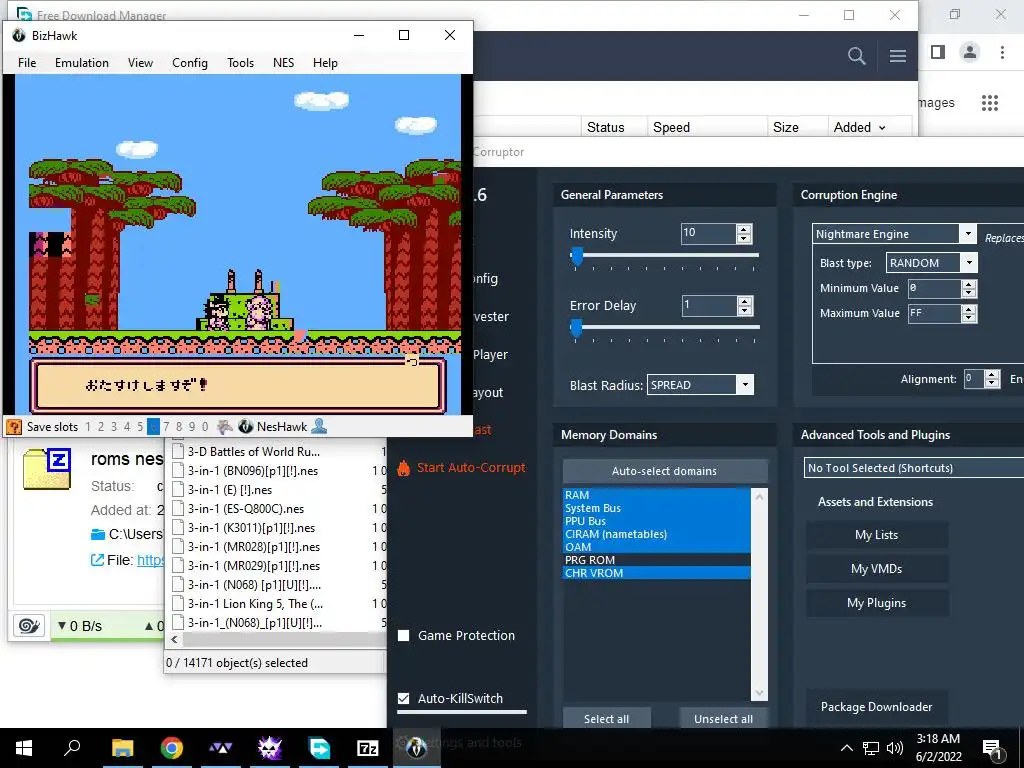Open the BizHawk taskbar icon
This screenshot has width=1024, height=768.
(x=416, y=748)
